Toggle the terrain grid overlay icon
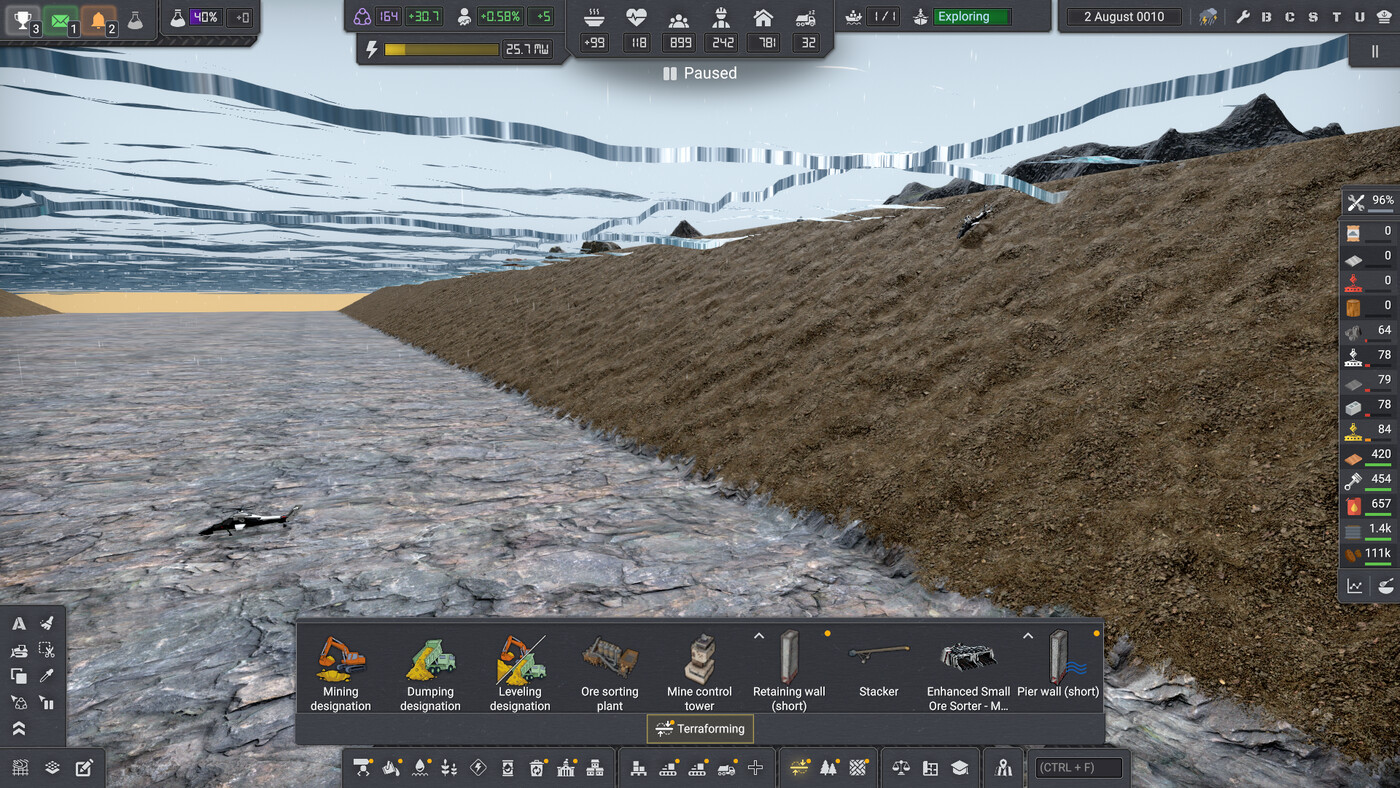 pyautogui.click(x=20, y=768)
